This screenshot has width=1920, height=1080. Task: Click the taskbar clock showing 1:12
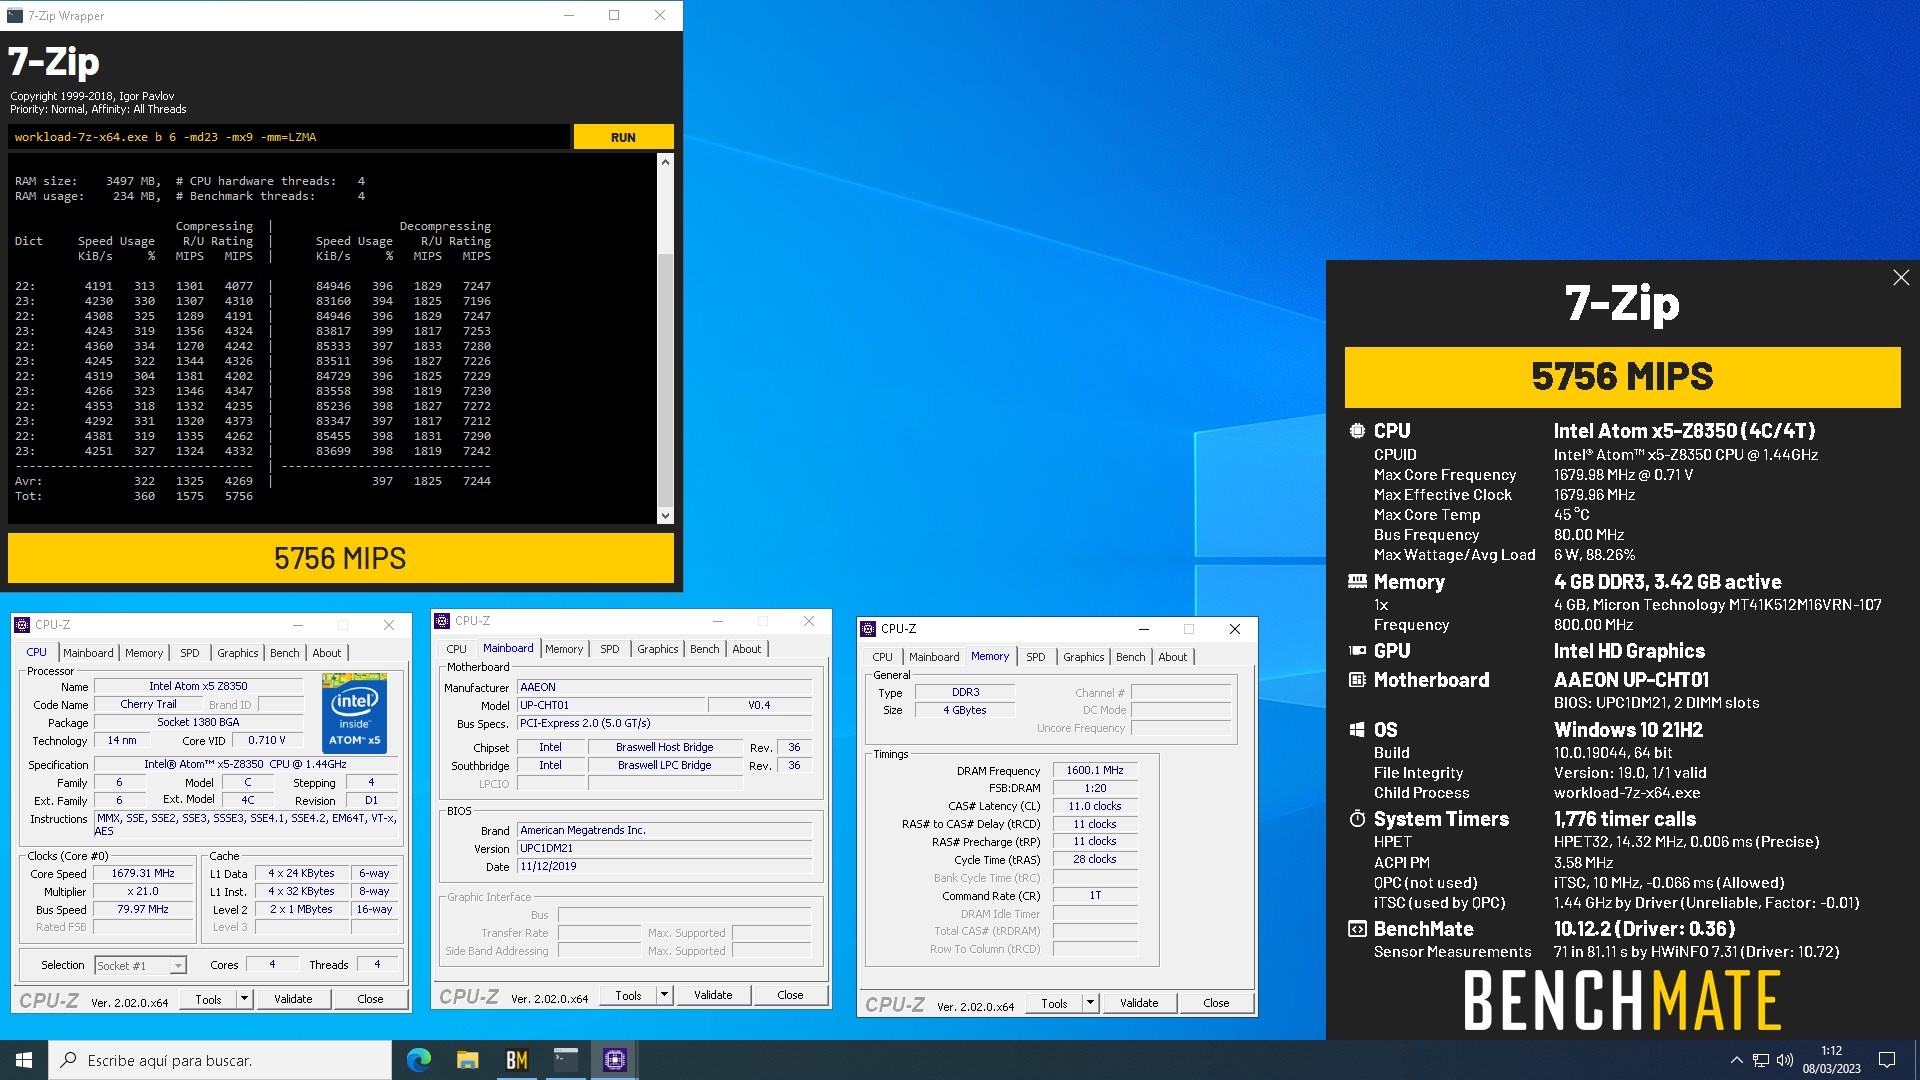tap(1832, 1060)
